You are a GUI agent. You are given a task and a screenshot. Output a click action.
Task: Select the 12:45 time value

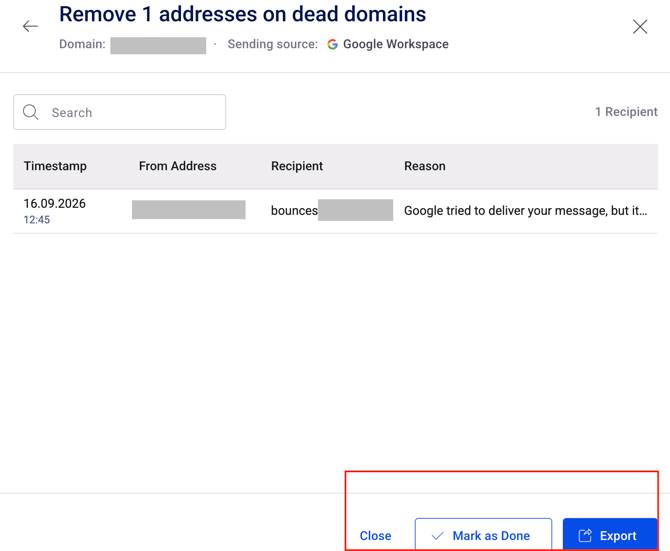tap(37, 220)
